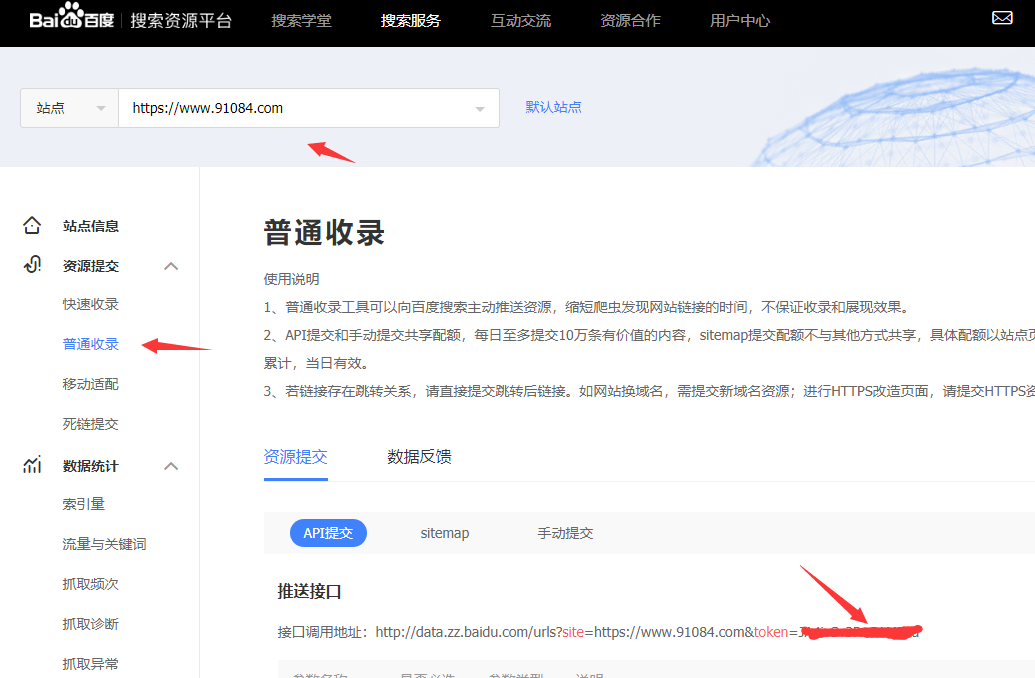Expand the site URL dropdown arrow

point(480,109)
